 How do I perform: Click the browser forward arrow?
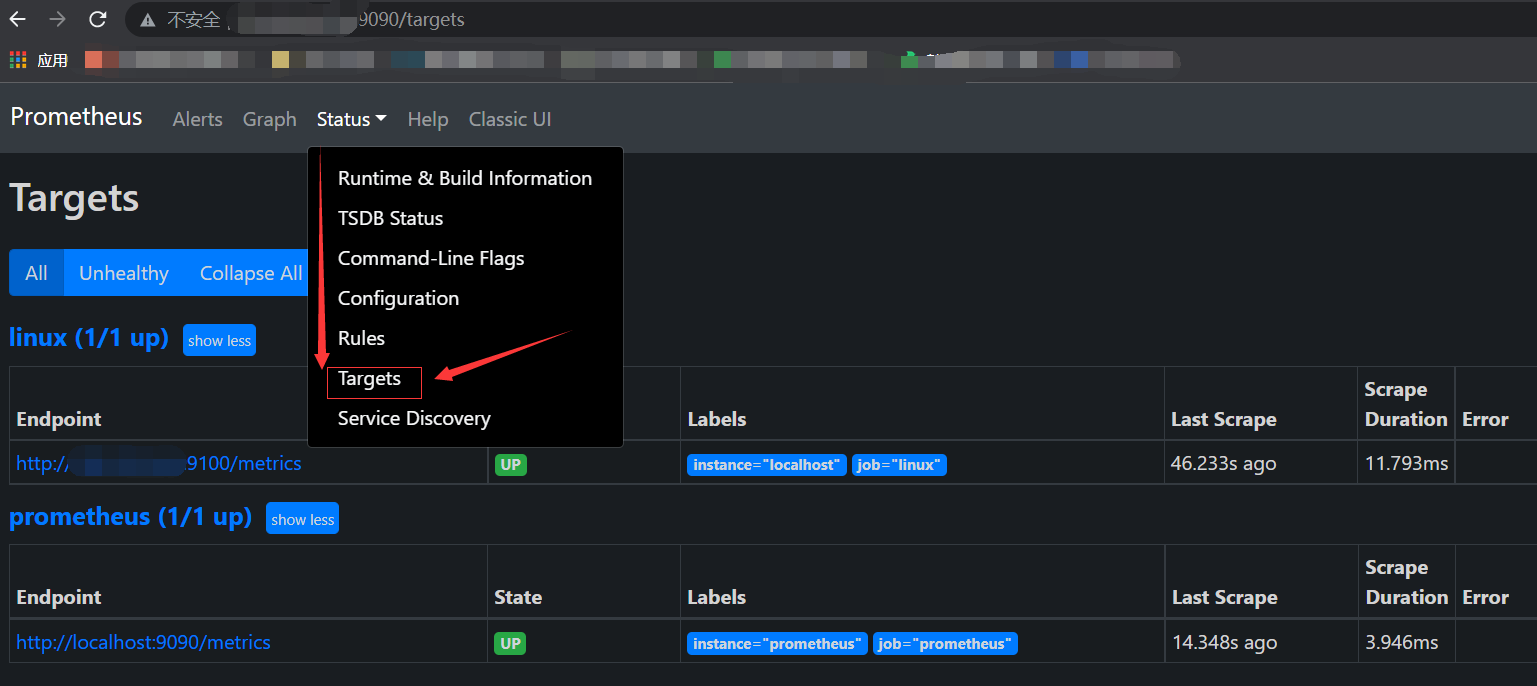(x=58, y=19)
